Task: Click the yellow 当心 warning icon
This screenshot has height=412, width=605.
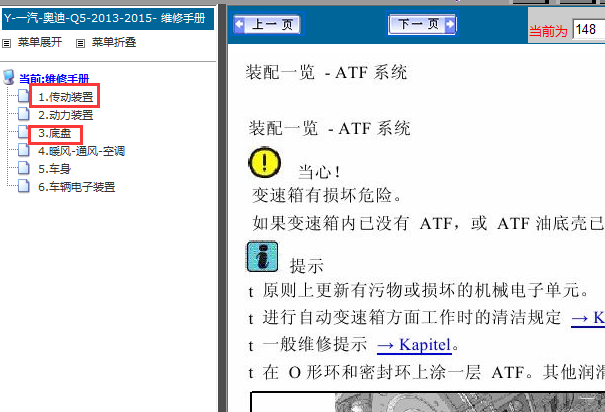Action: tap(264, 162)
